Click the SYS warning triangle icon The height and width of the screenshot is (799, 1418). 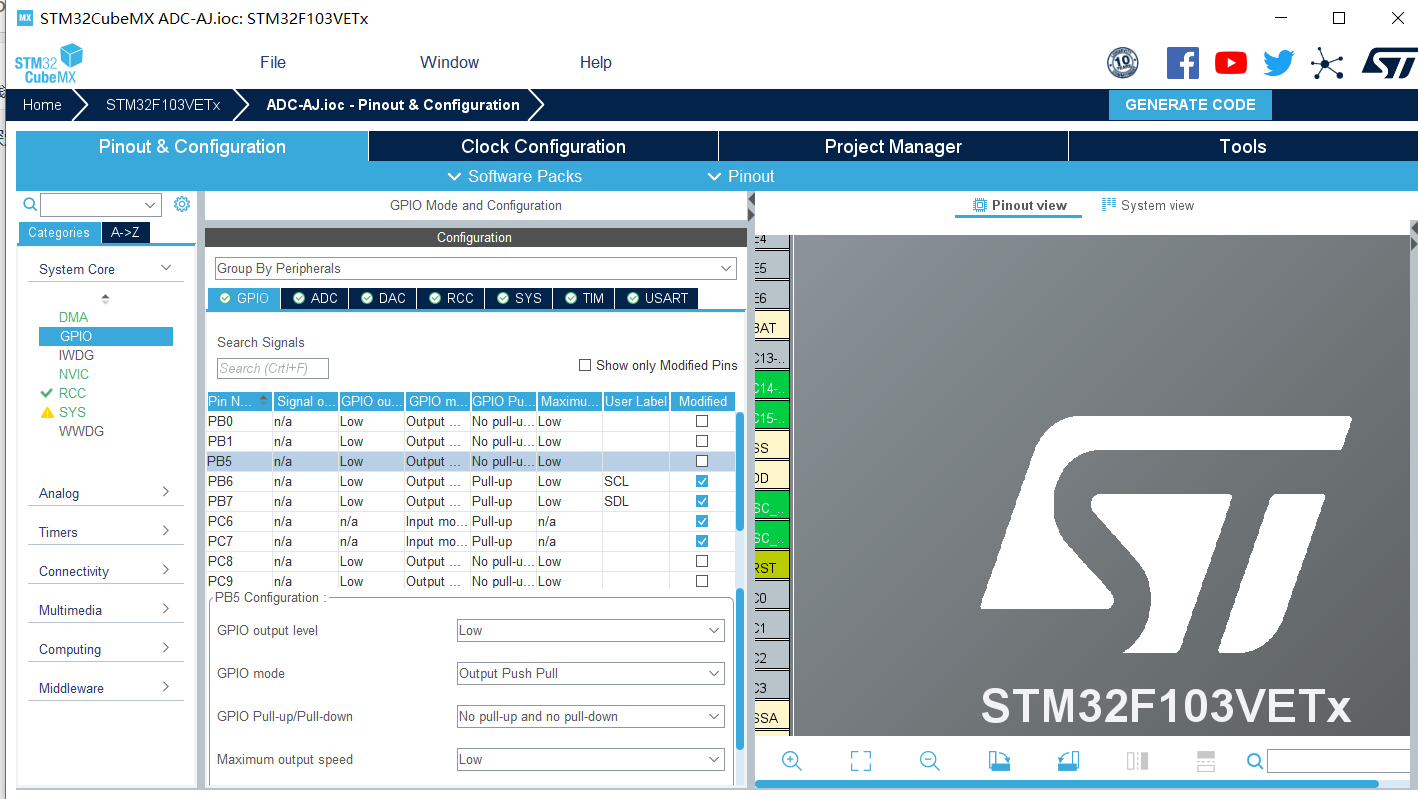[46, 412]
